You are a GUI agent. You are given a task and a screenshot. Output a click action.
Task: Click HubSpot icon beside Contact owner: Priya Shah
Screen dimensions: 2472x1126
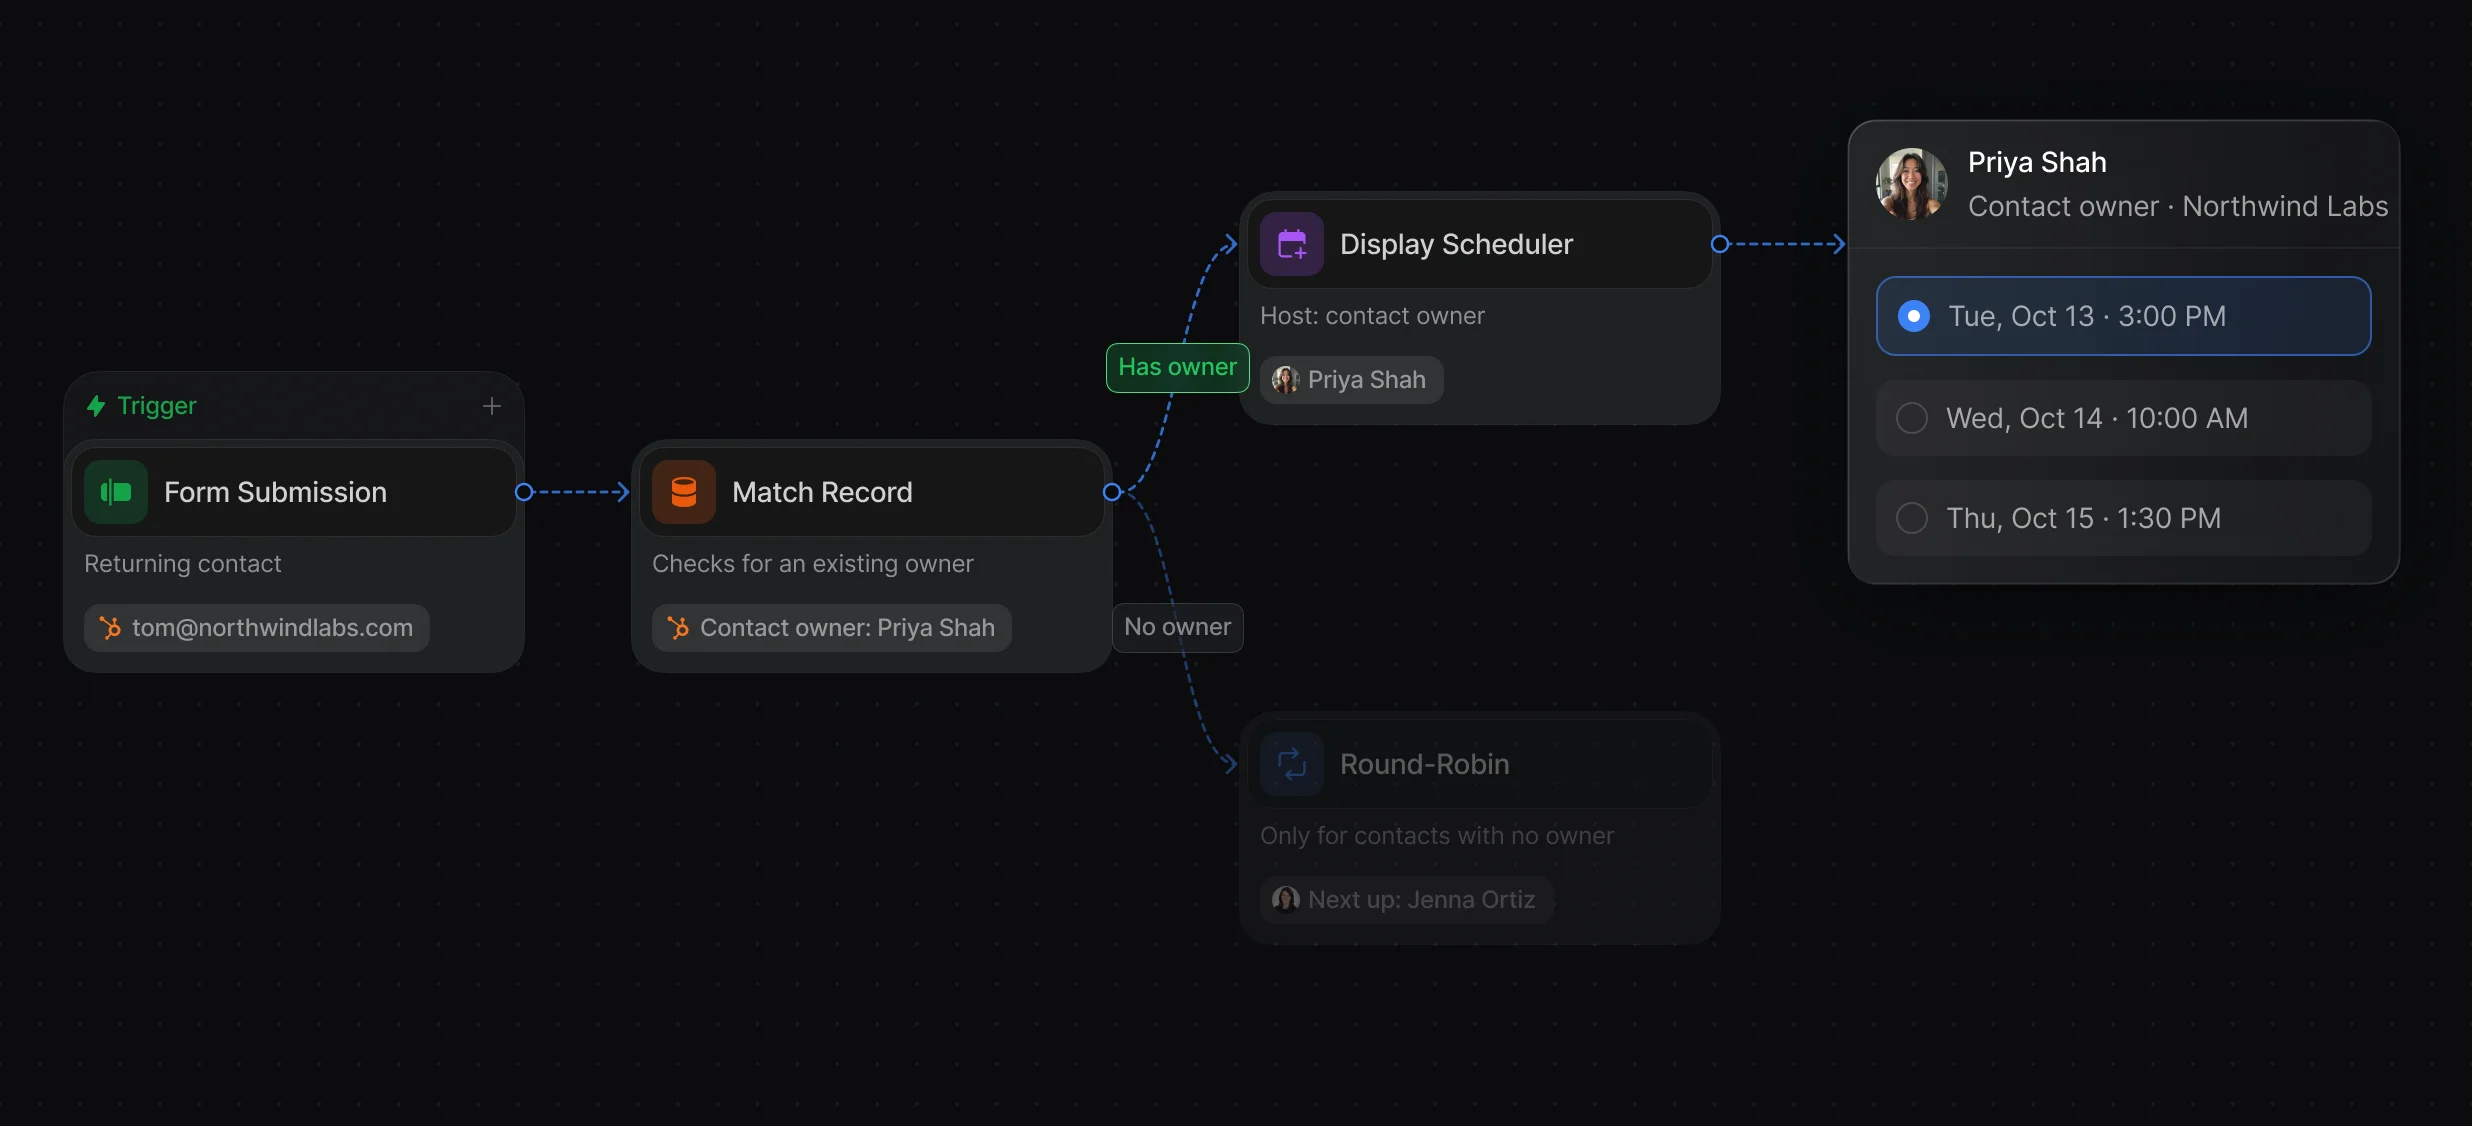678,628
